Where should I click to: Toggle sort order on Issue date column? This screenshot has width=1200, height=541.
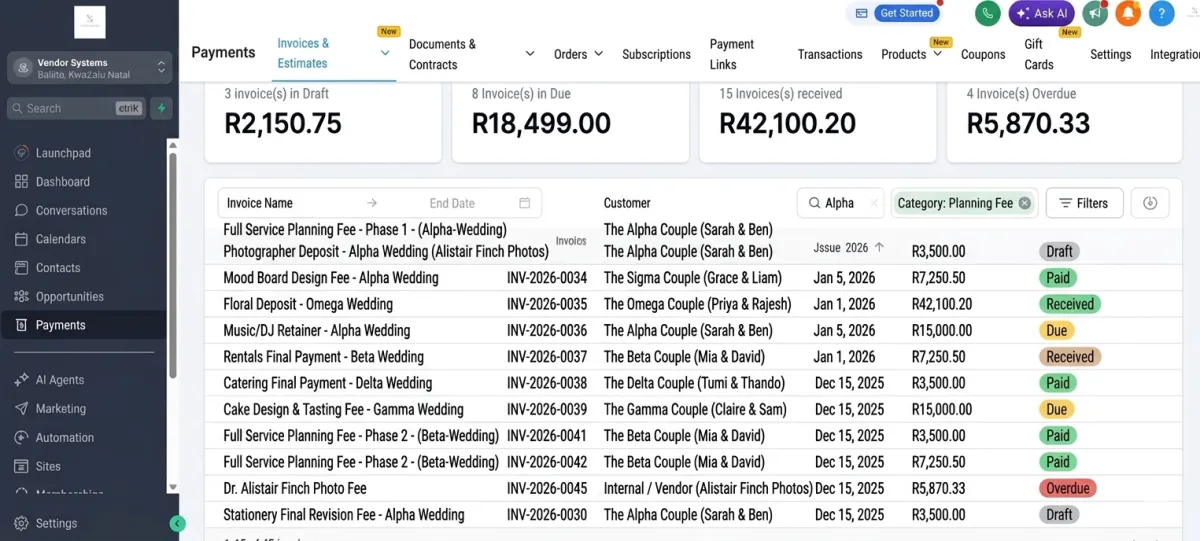tap(880, 247)
